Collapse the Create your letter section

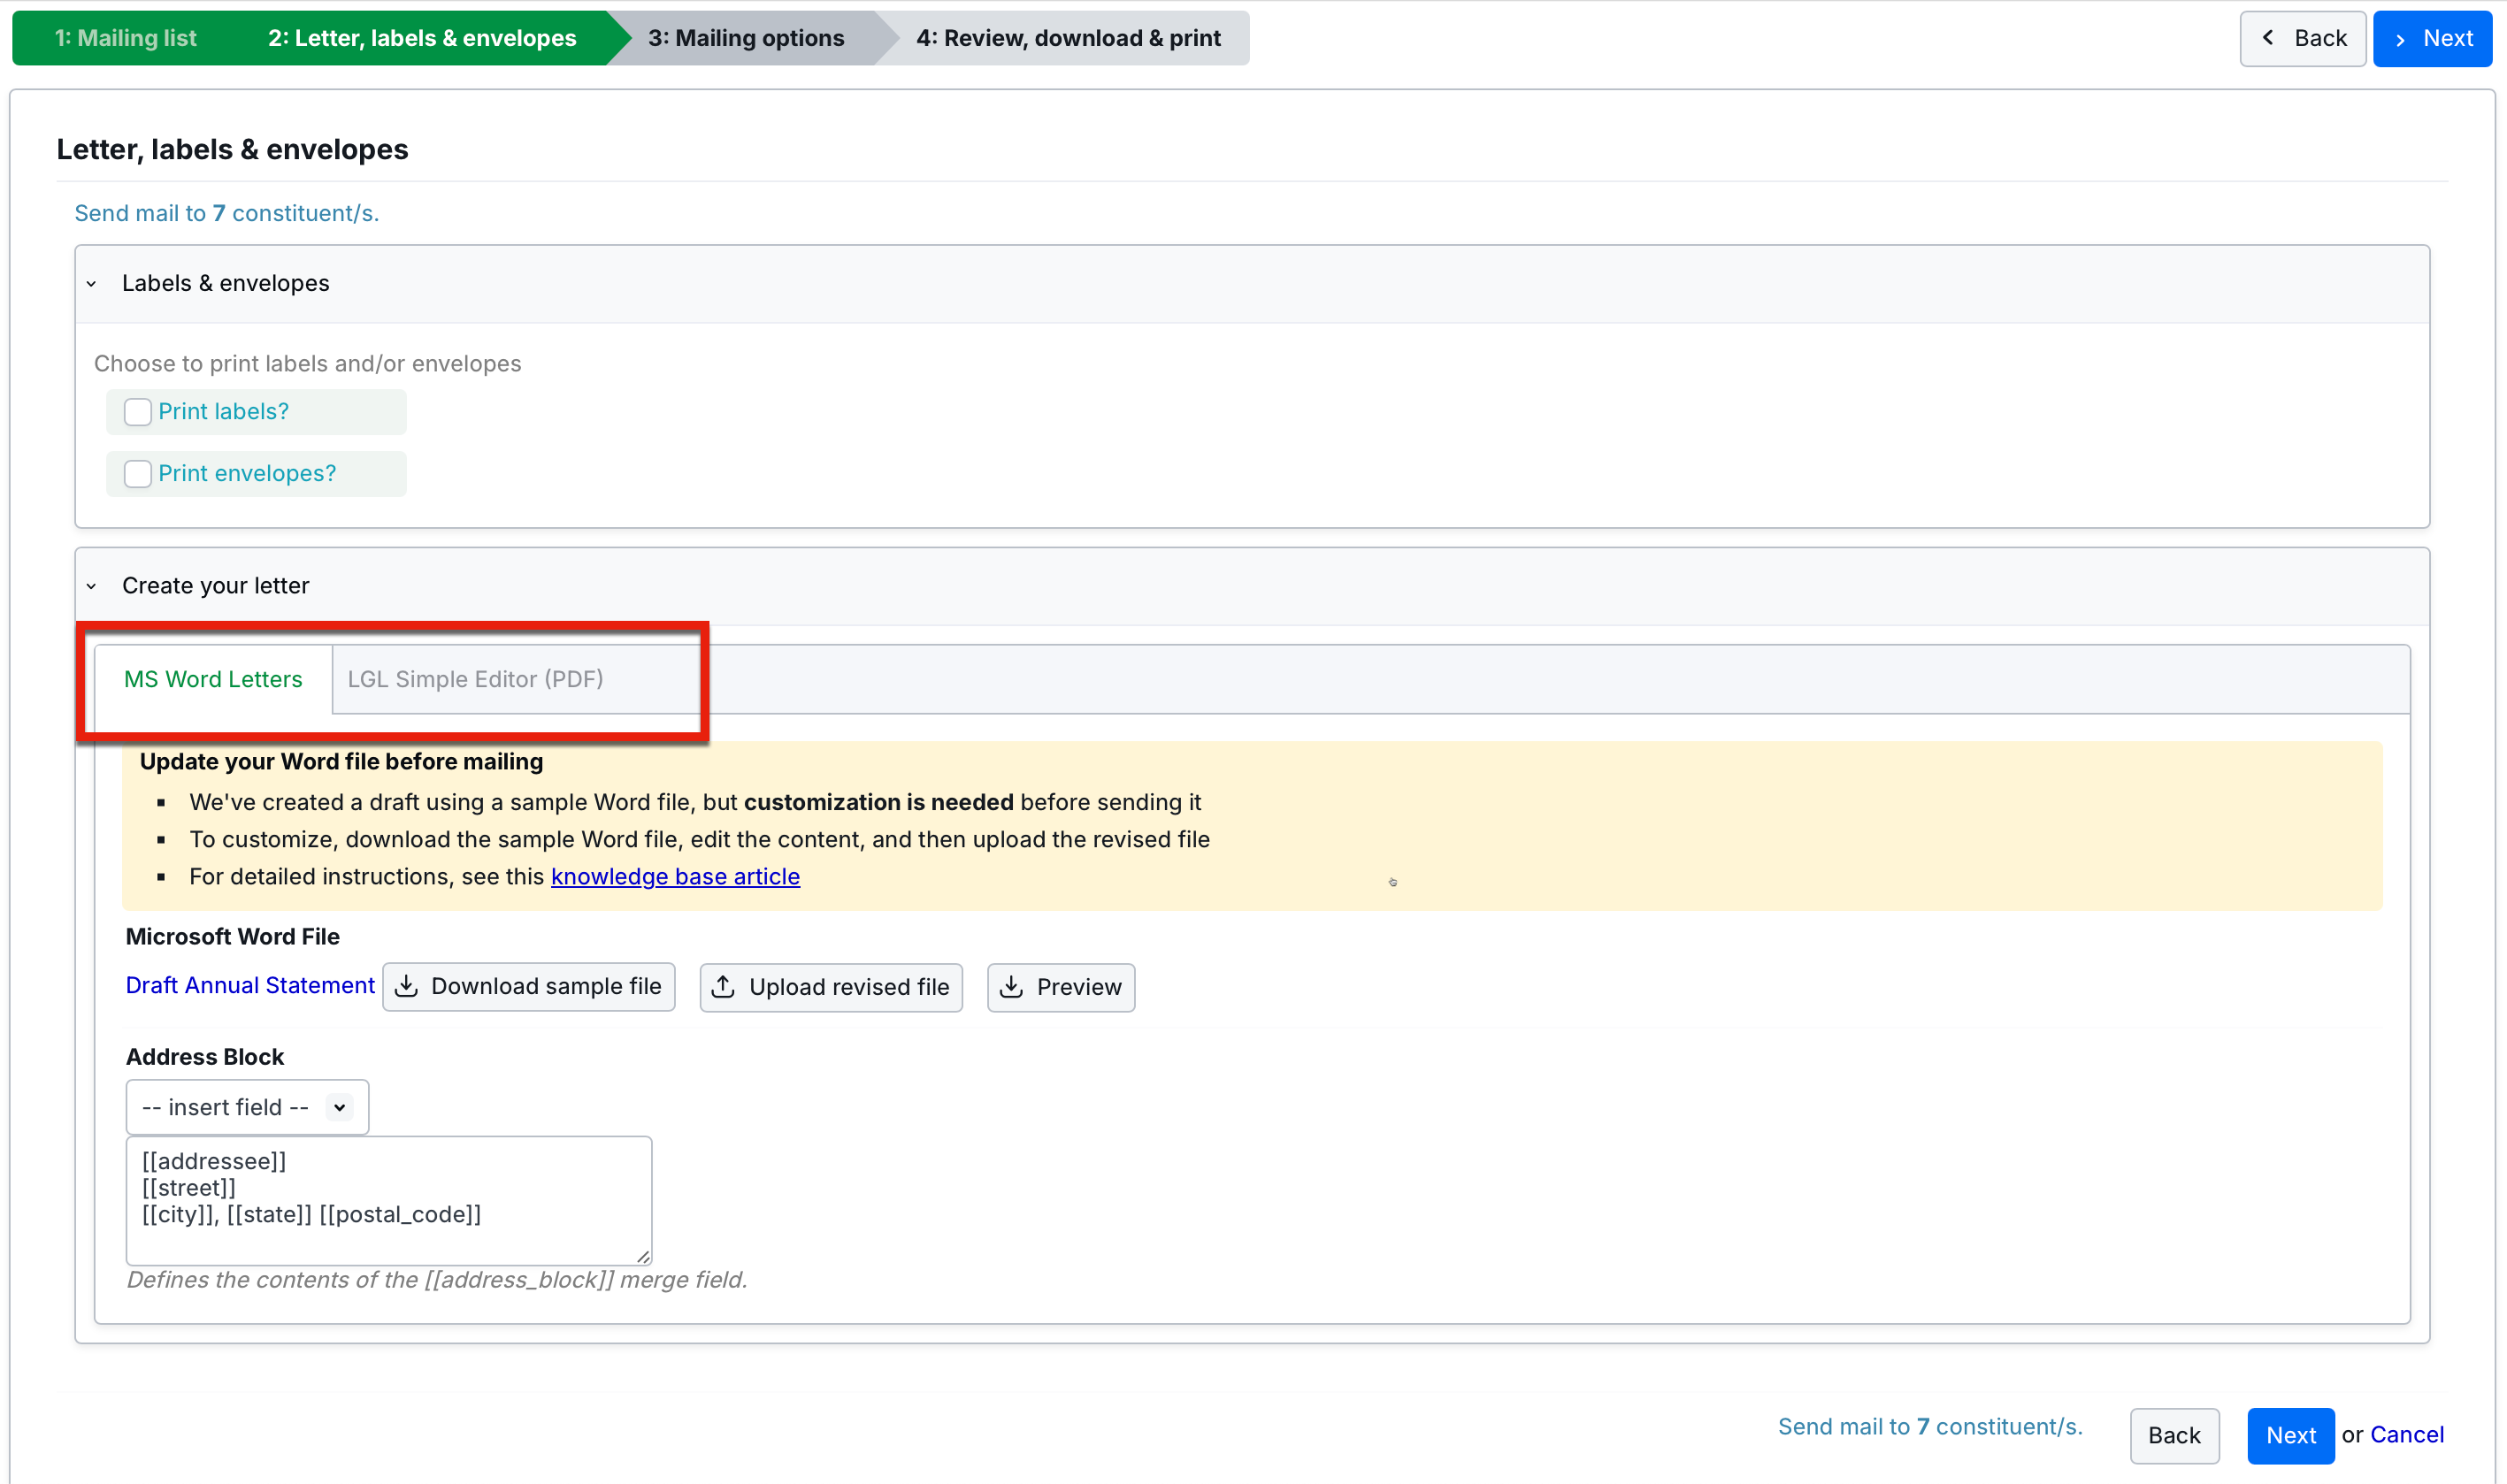92,586
